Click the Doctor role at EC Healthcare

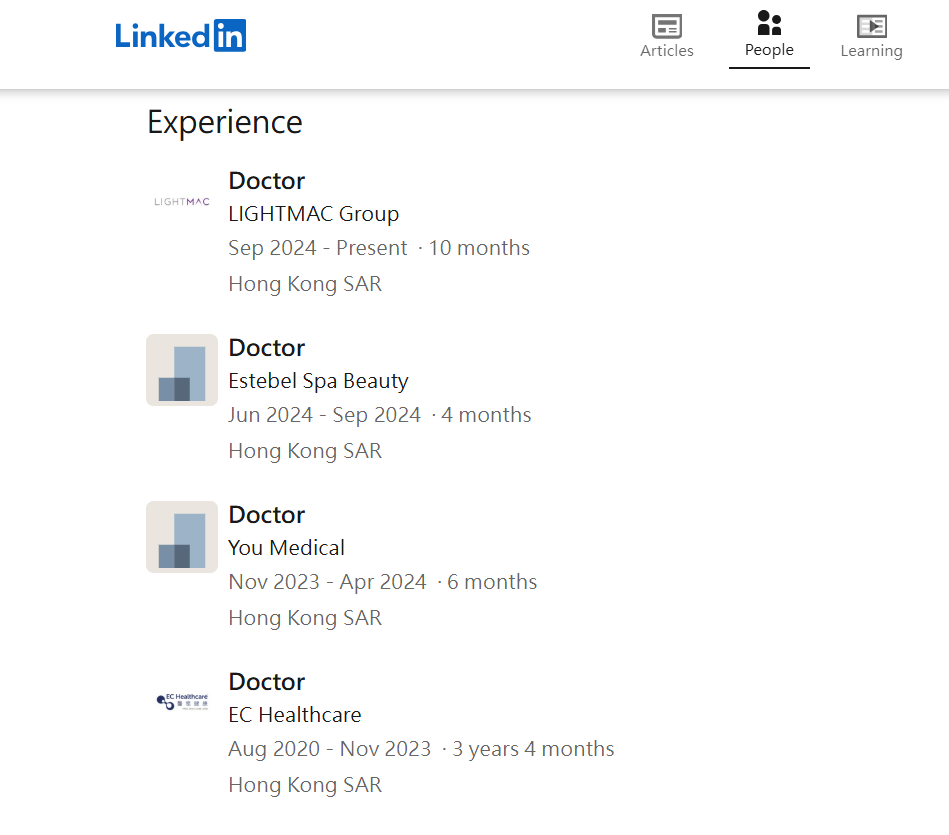(266, 681)
